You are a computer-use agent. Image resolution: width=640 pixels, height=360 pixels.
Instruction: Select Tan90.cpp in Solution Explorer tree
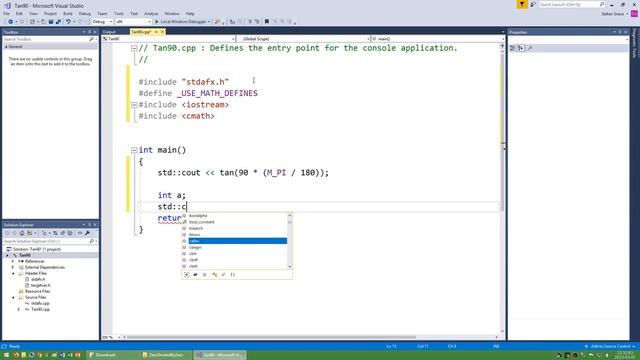pyautogui.click(x=40, y=309)
